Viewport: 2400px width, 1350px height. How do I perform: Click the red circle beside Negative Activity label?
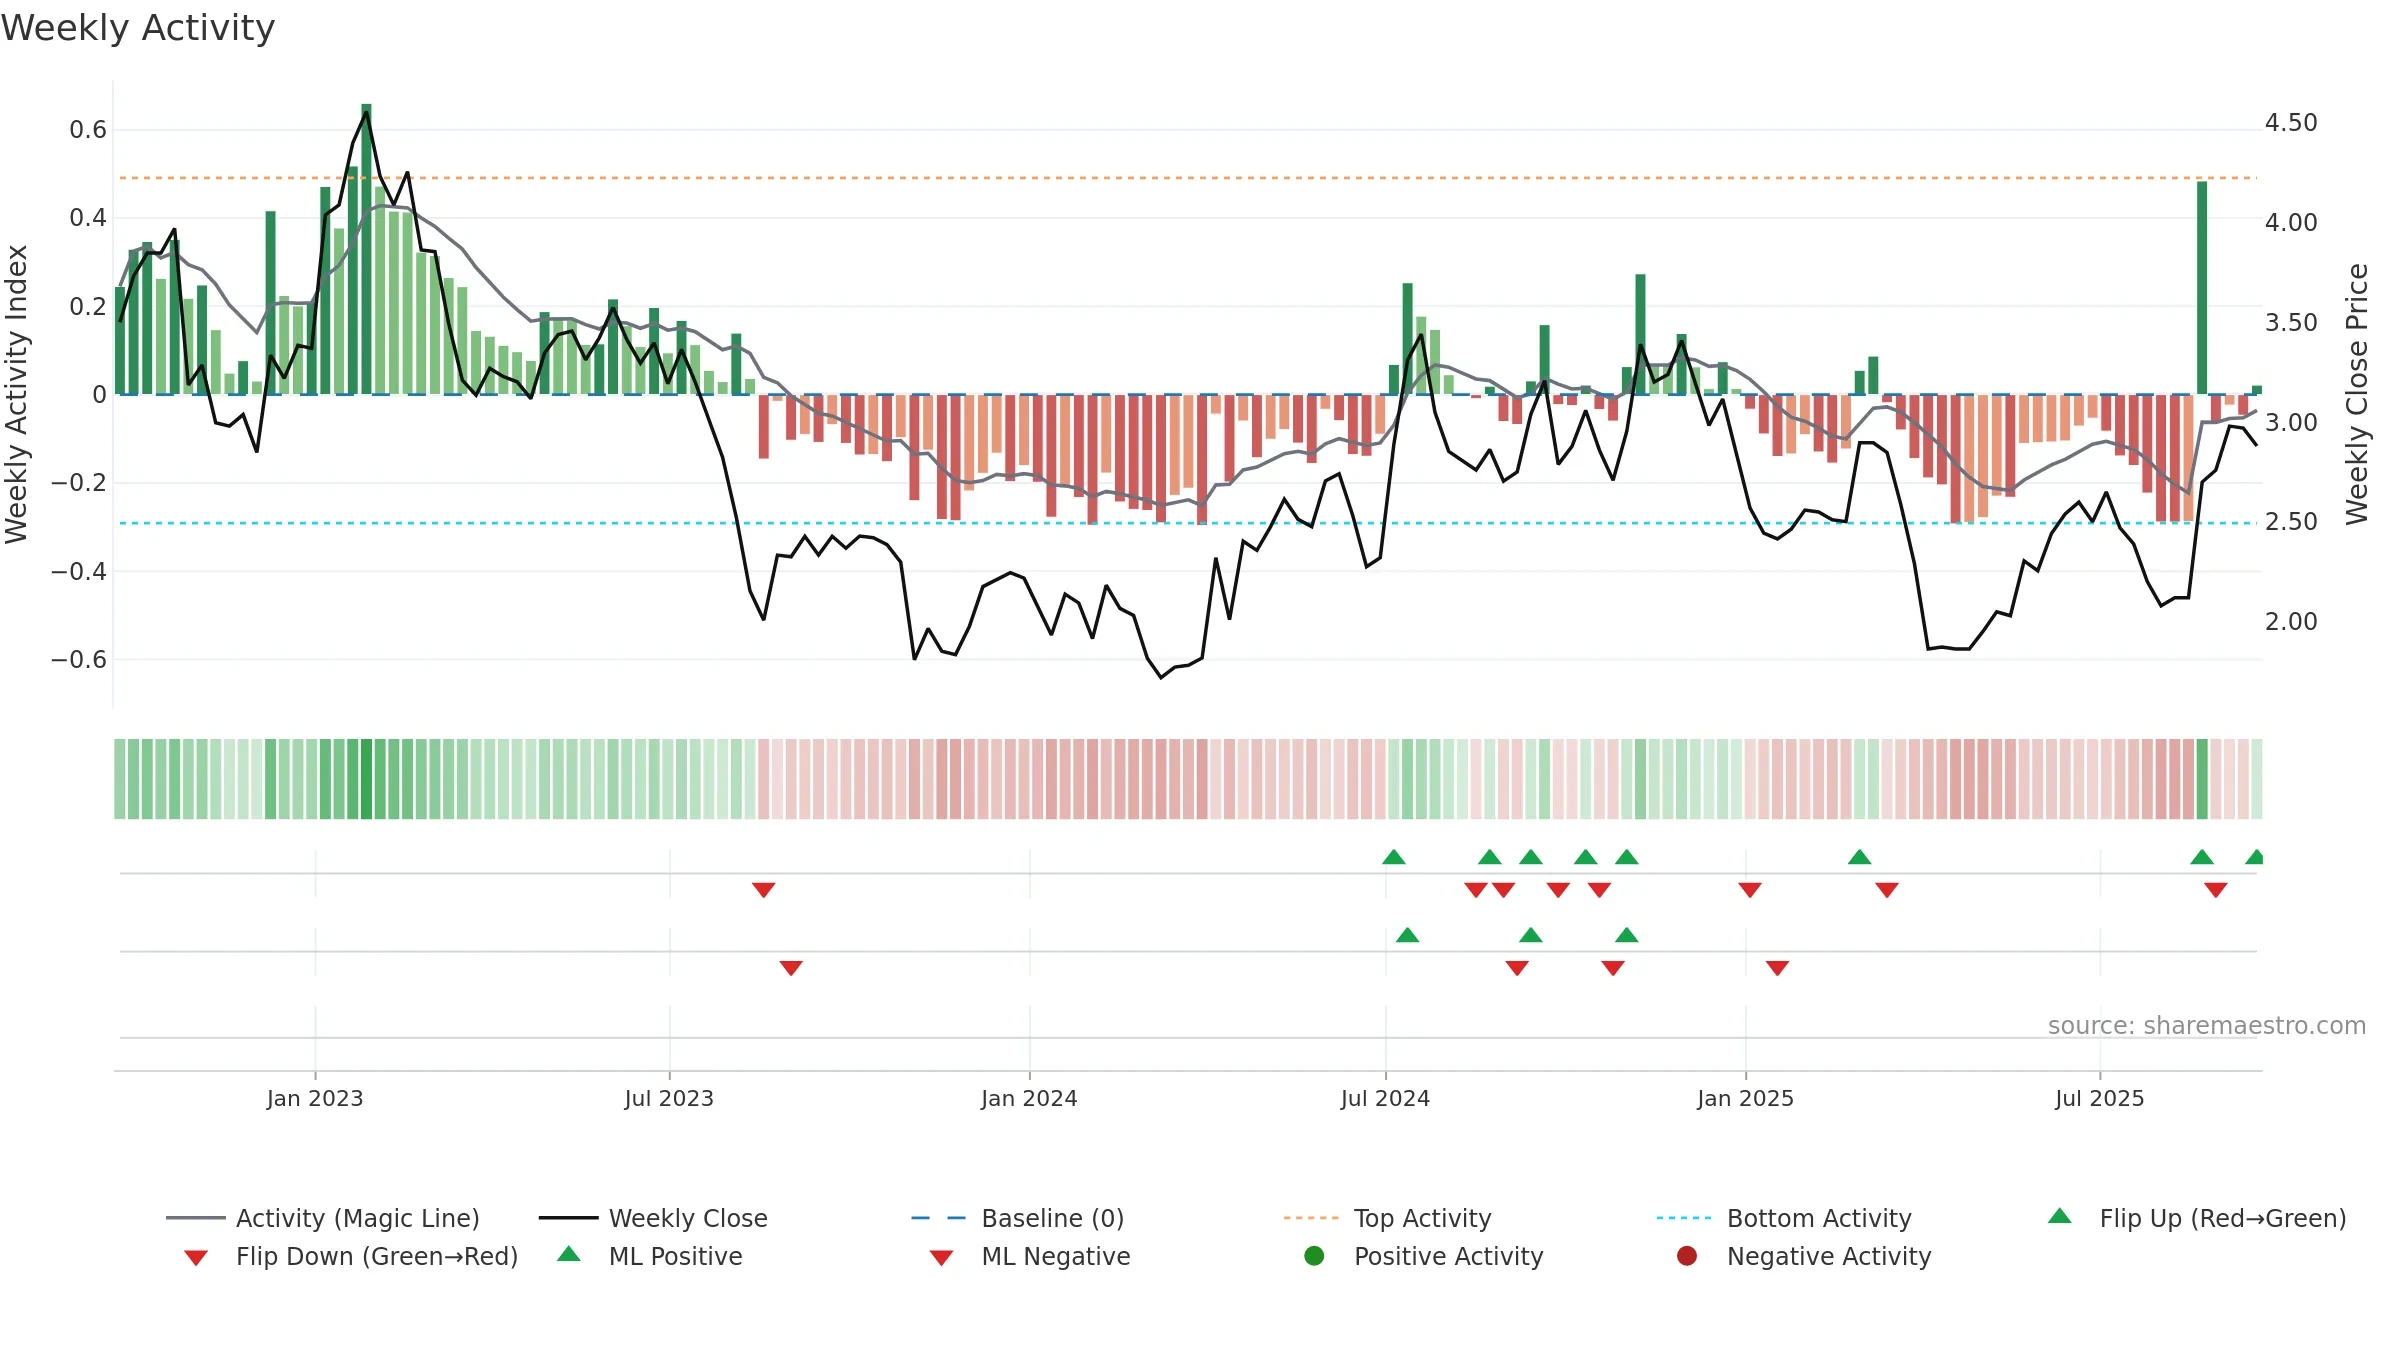click(x=1687, y=1256)
